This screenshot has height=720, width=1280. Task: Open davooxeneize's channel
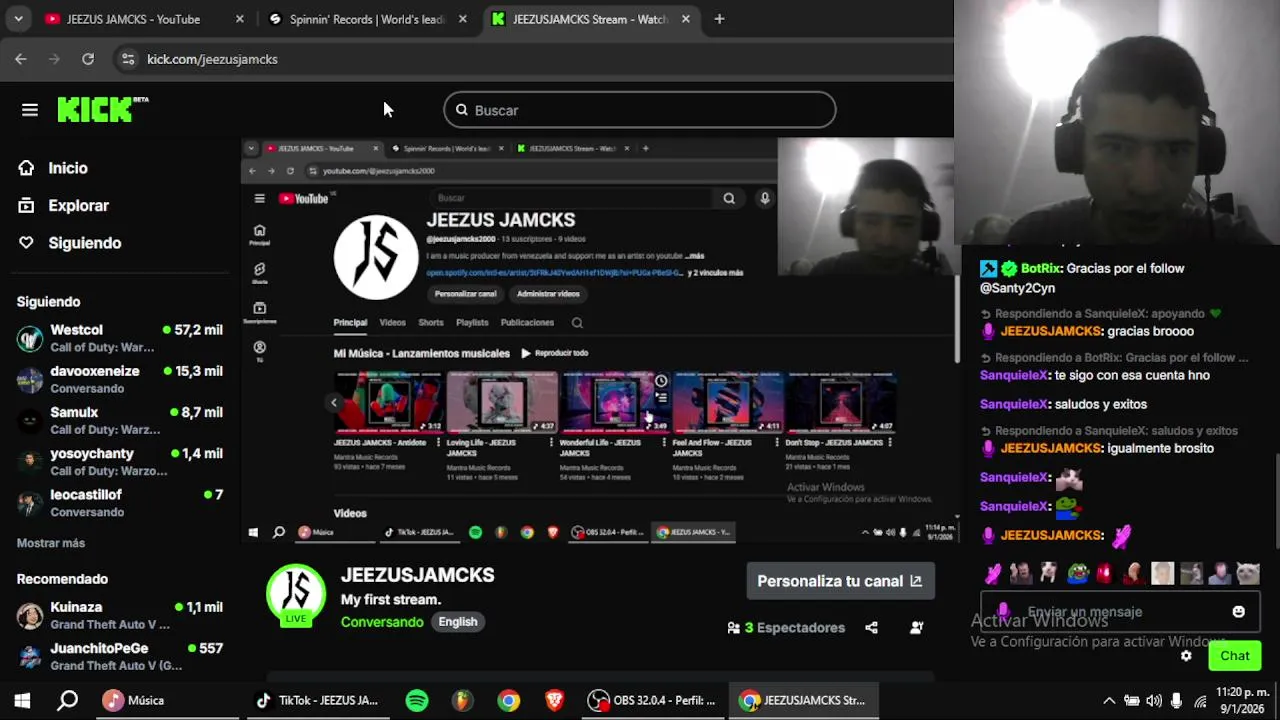120,379
